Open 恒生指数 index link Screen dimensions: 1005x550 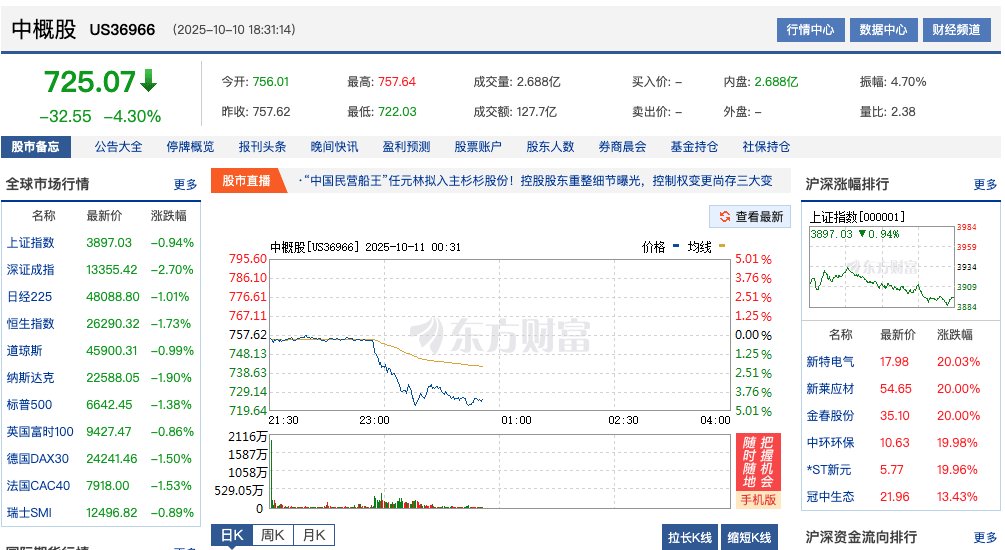pyautogui.click(x=30, y=324)
